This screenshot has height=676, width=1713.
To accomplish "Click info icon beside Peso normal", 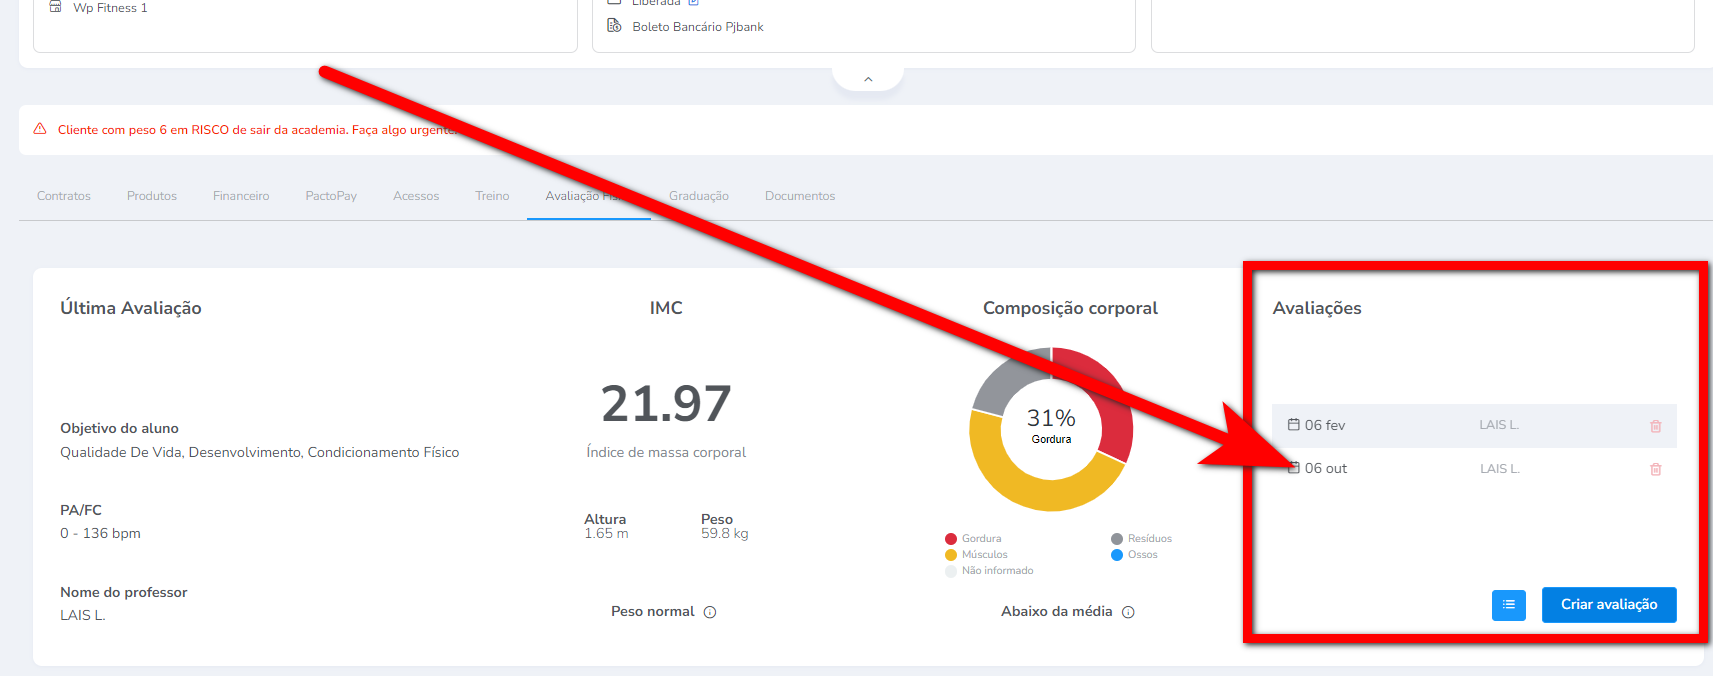I will (x=710, y=612).
